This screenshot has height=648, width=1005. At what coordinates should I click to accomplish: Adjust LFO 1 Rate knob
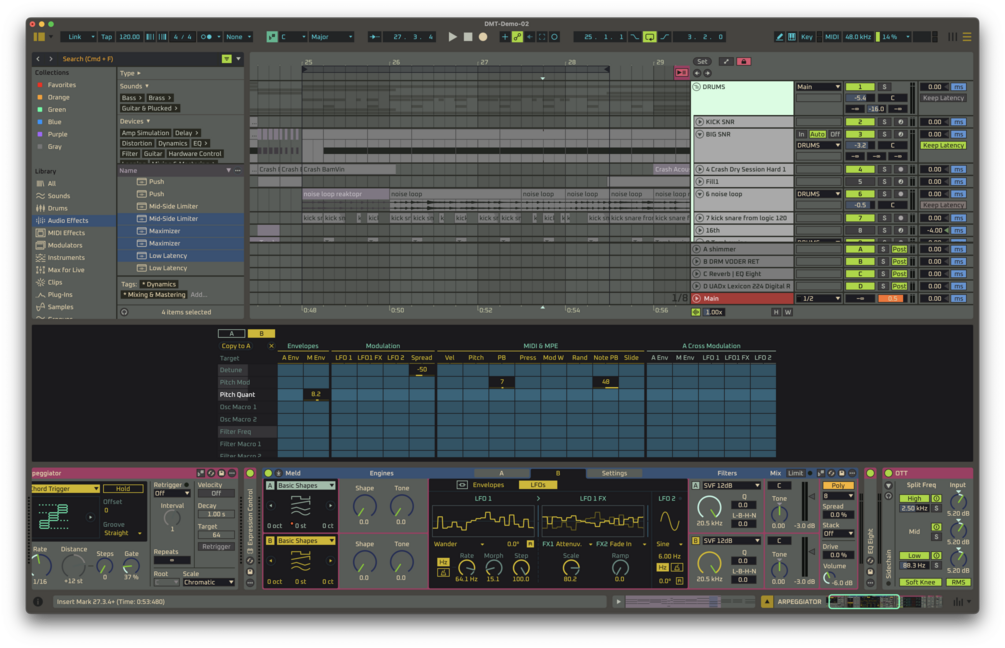click(466, 568)
